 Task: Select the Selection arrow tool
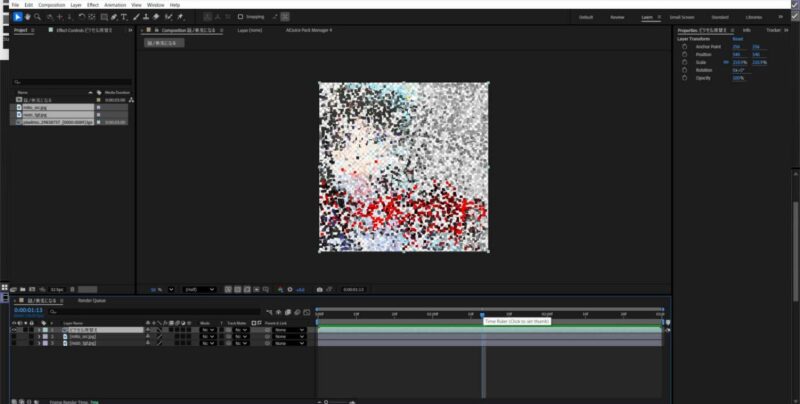(18, 17)
